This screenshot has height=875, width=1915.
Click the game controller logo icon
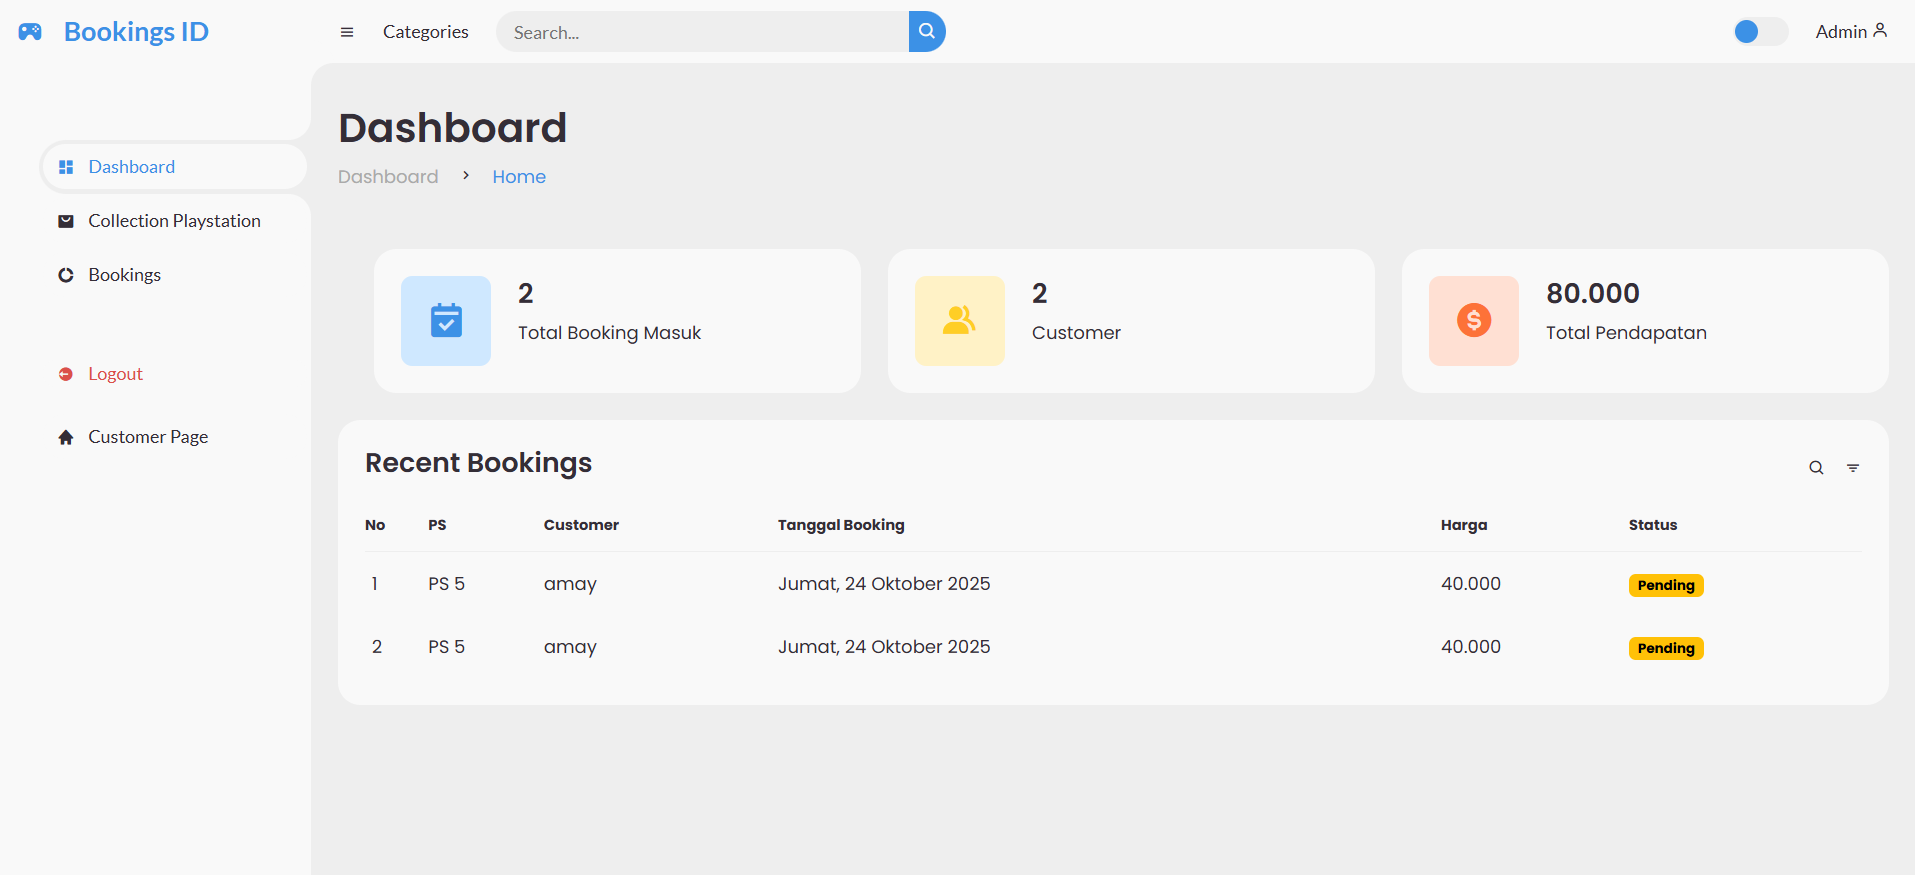click(30, 32)
